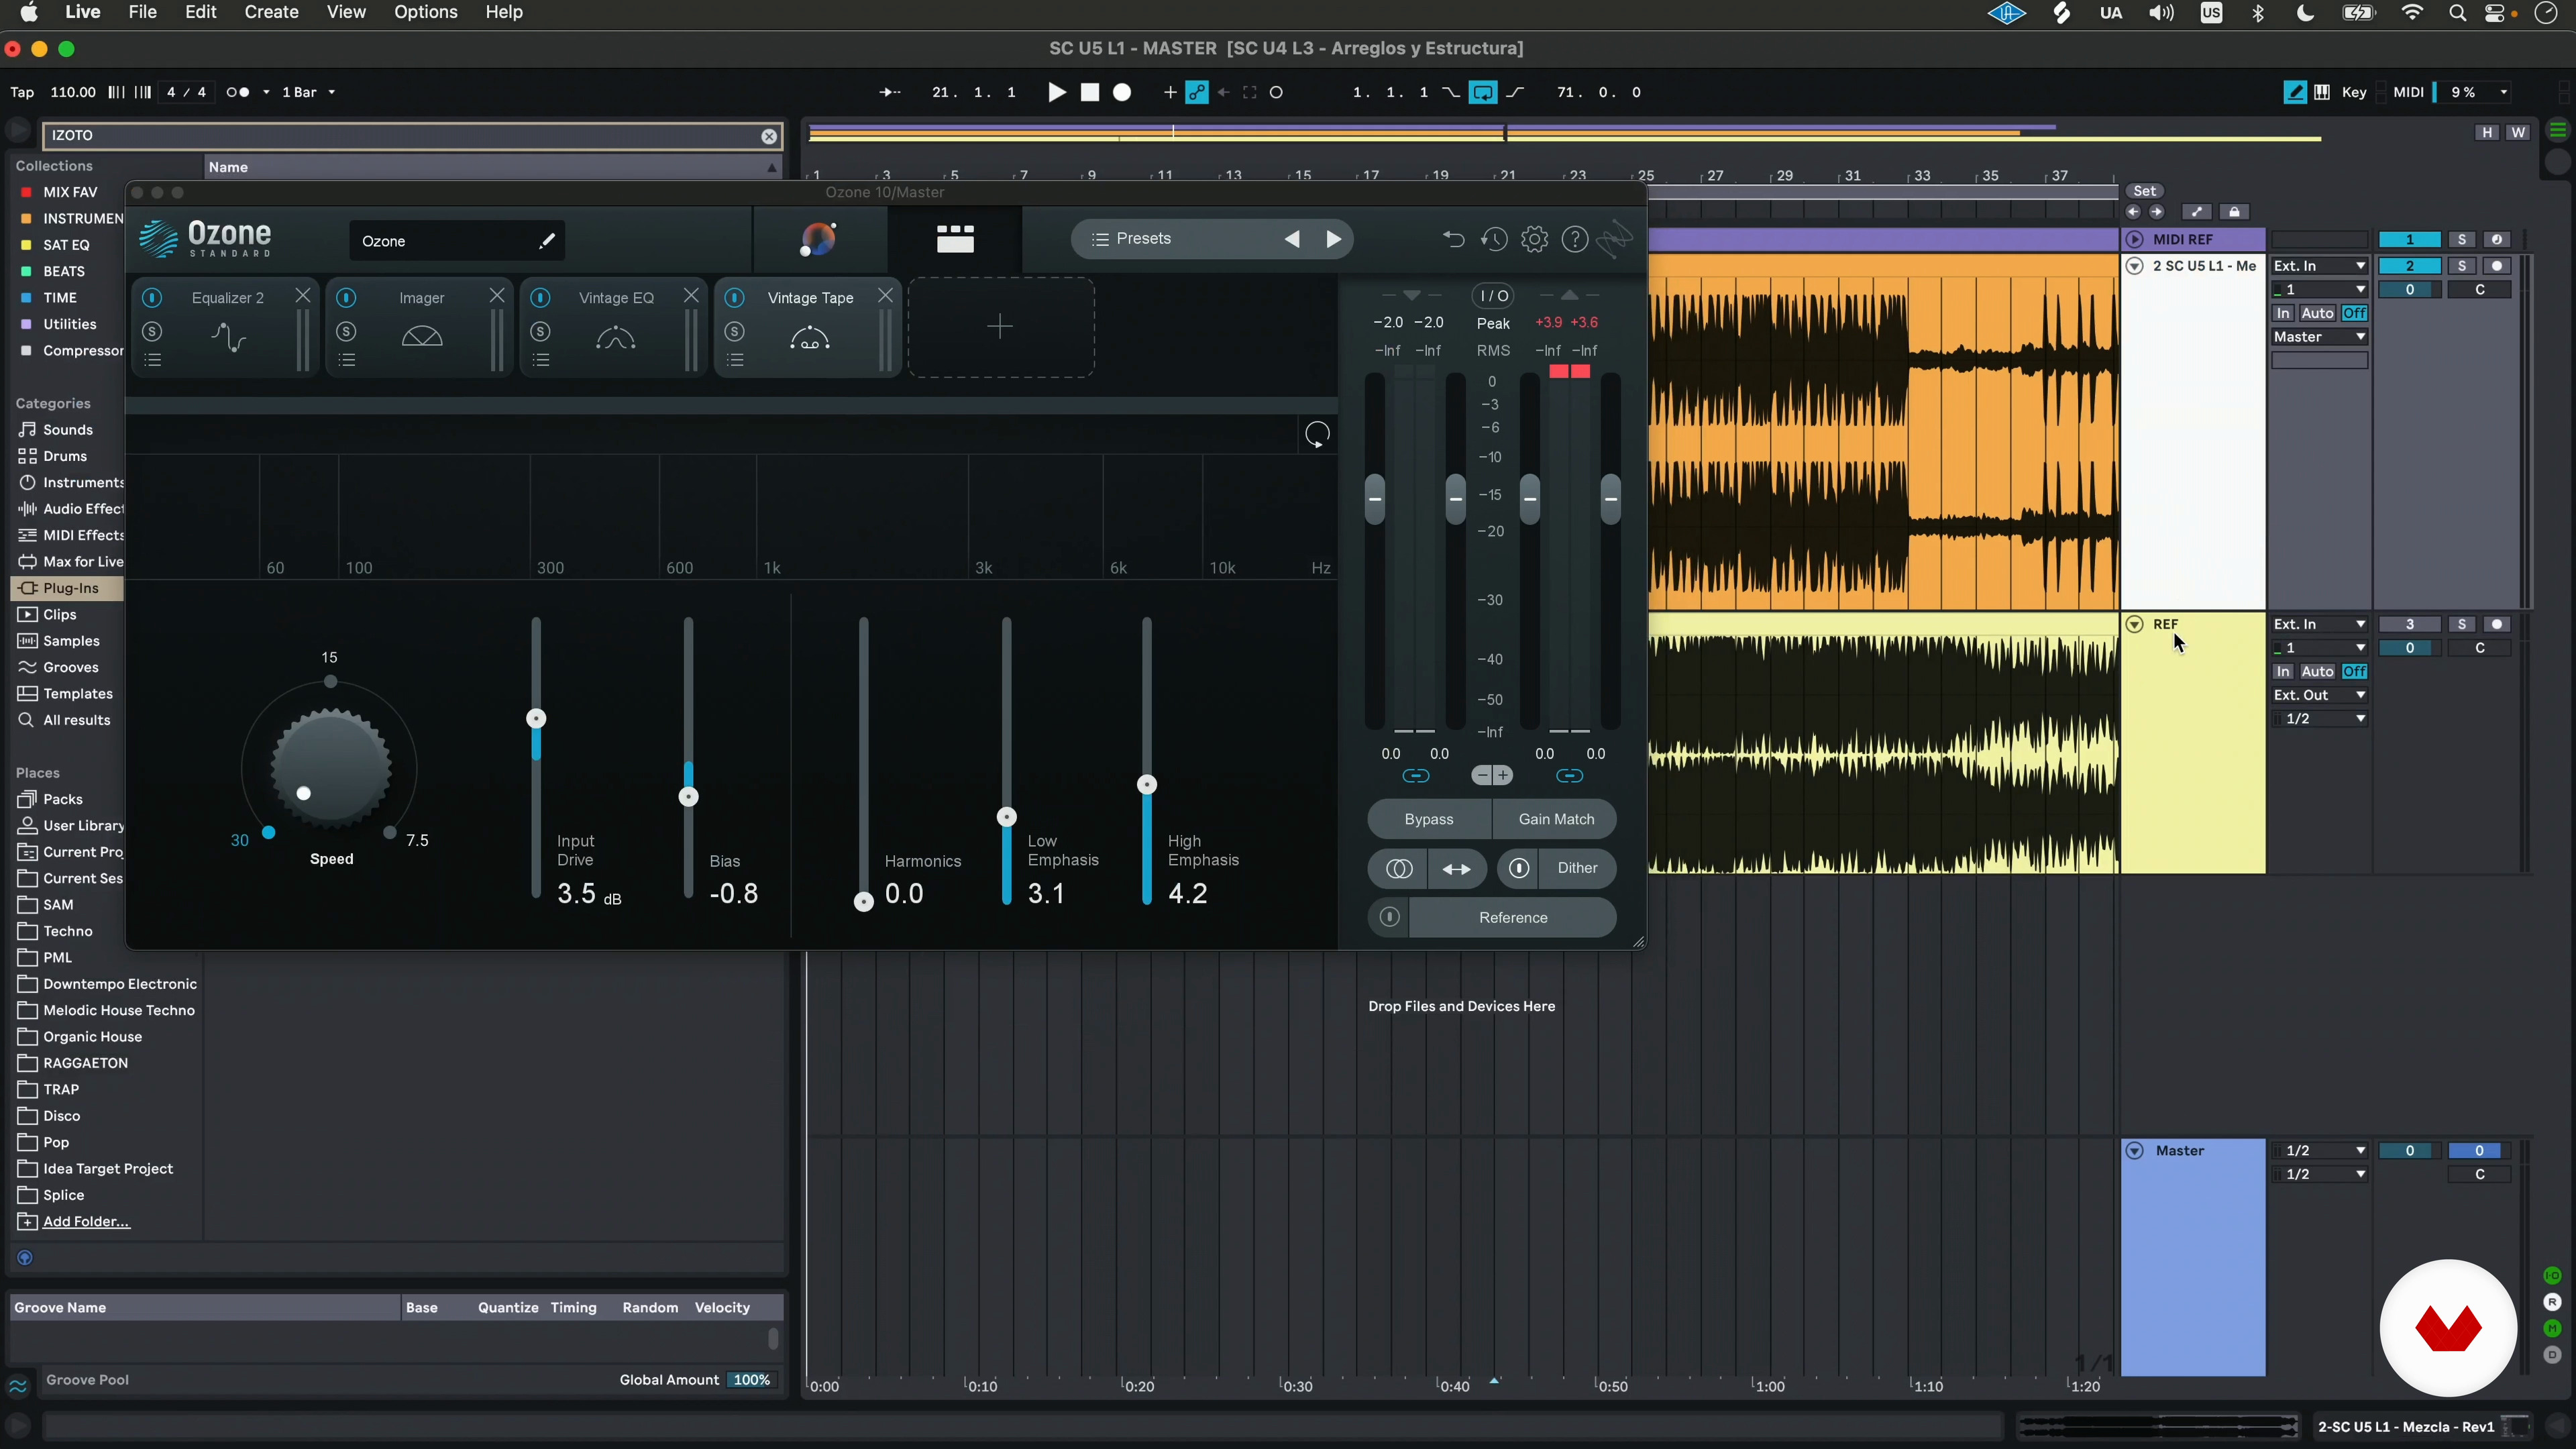Viewport: 2576px width, 1449px height.
Task: Click the Input Drive slider handle
Action: tap(536, 718)
